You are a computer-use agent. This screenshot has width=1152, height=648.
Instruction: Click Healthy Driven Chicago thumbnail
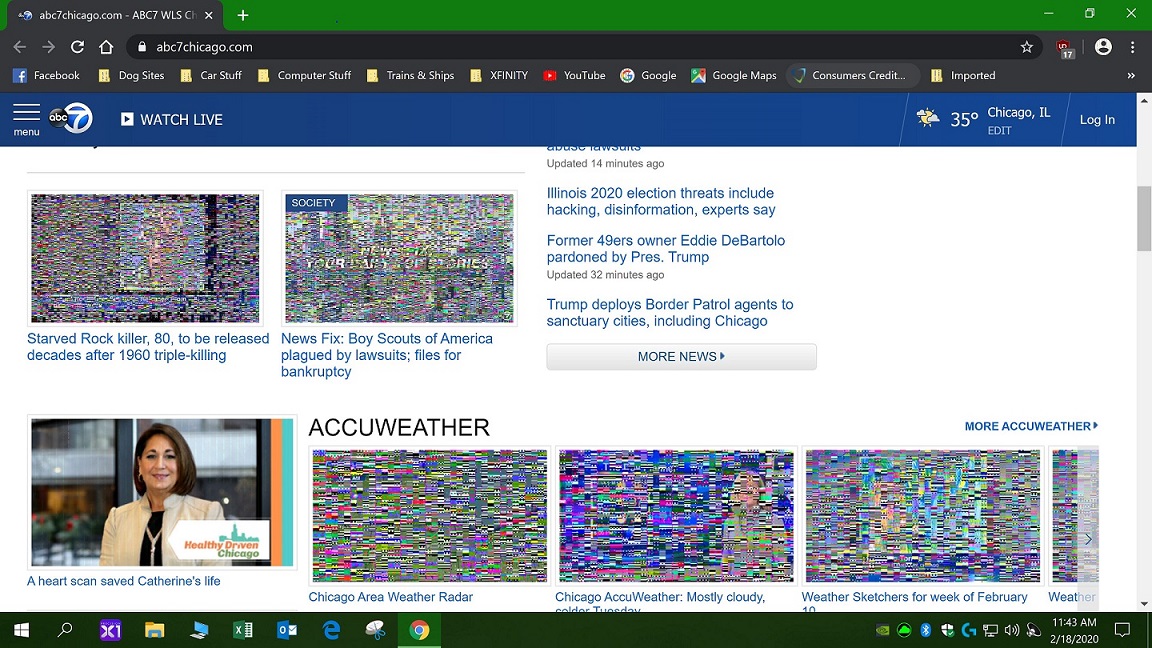tap(162, 492)
